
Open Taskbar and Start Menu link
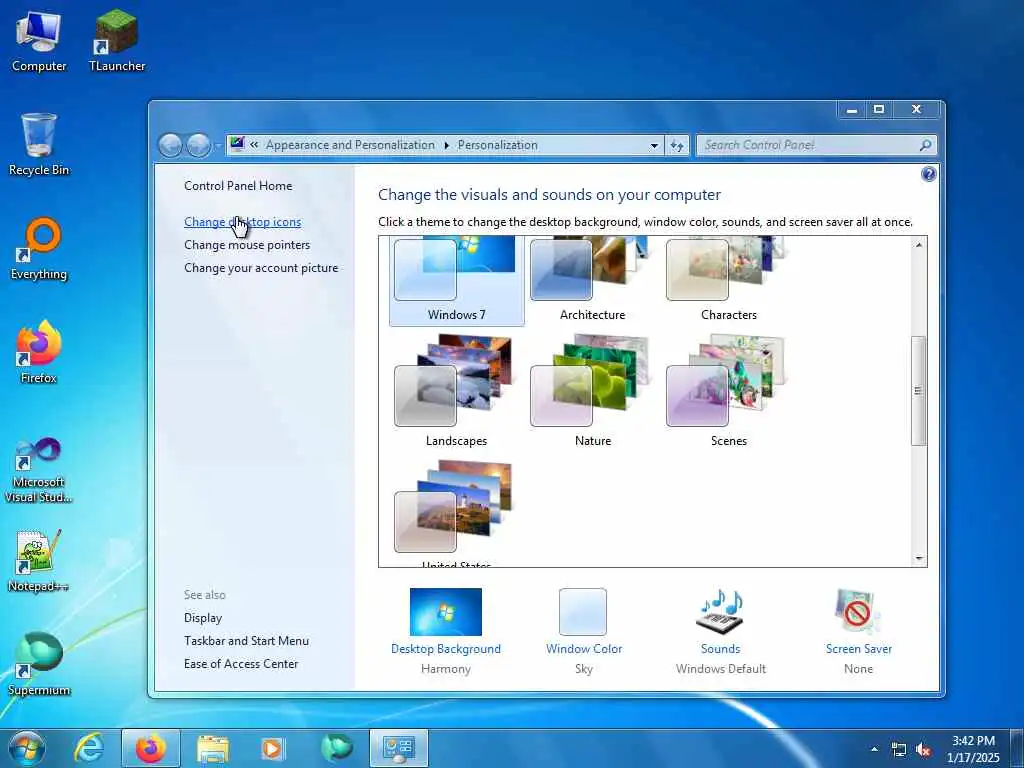coord(246,641)
